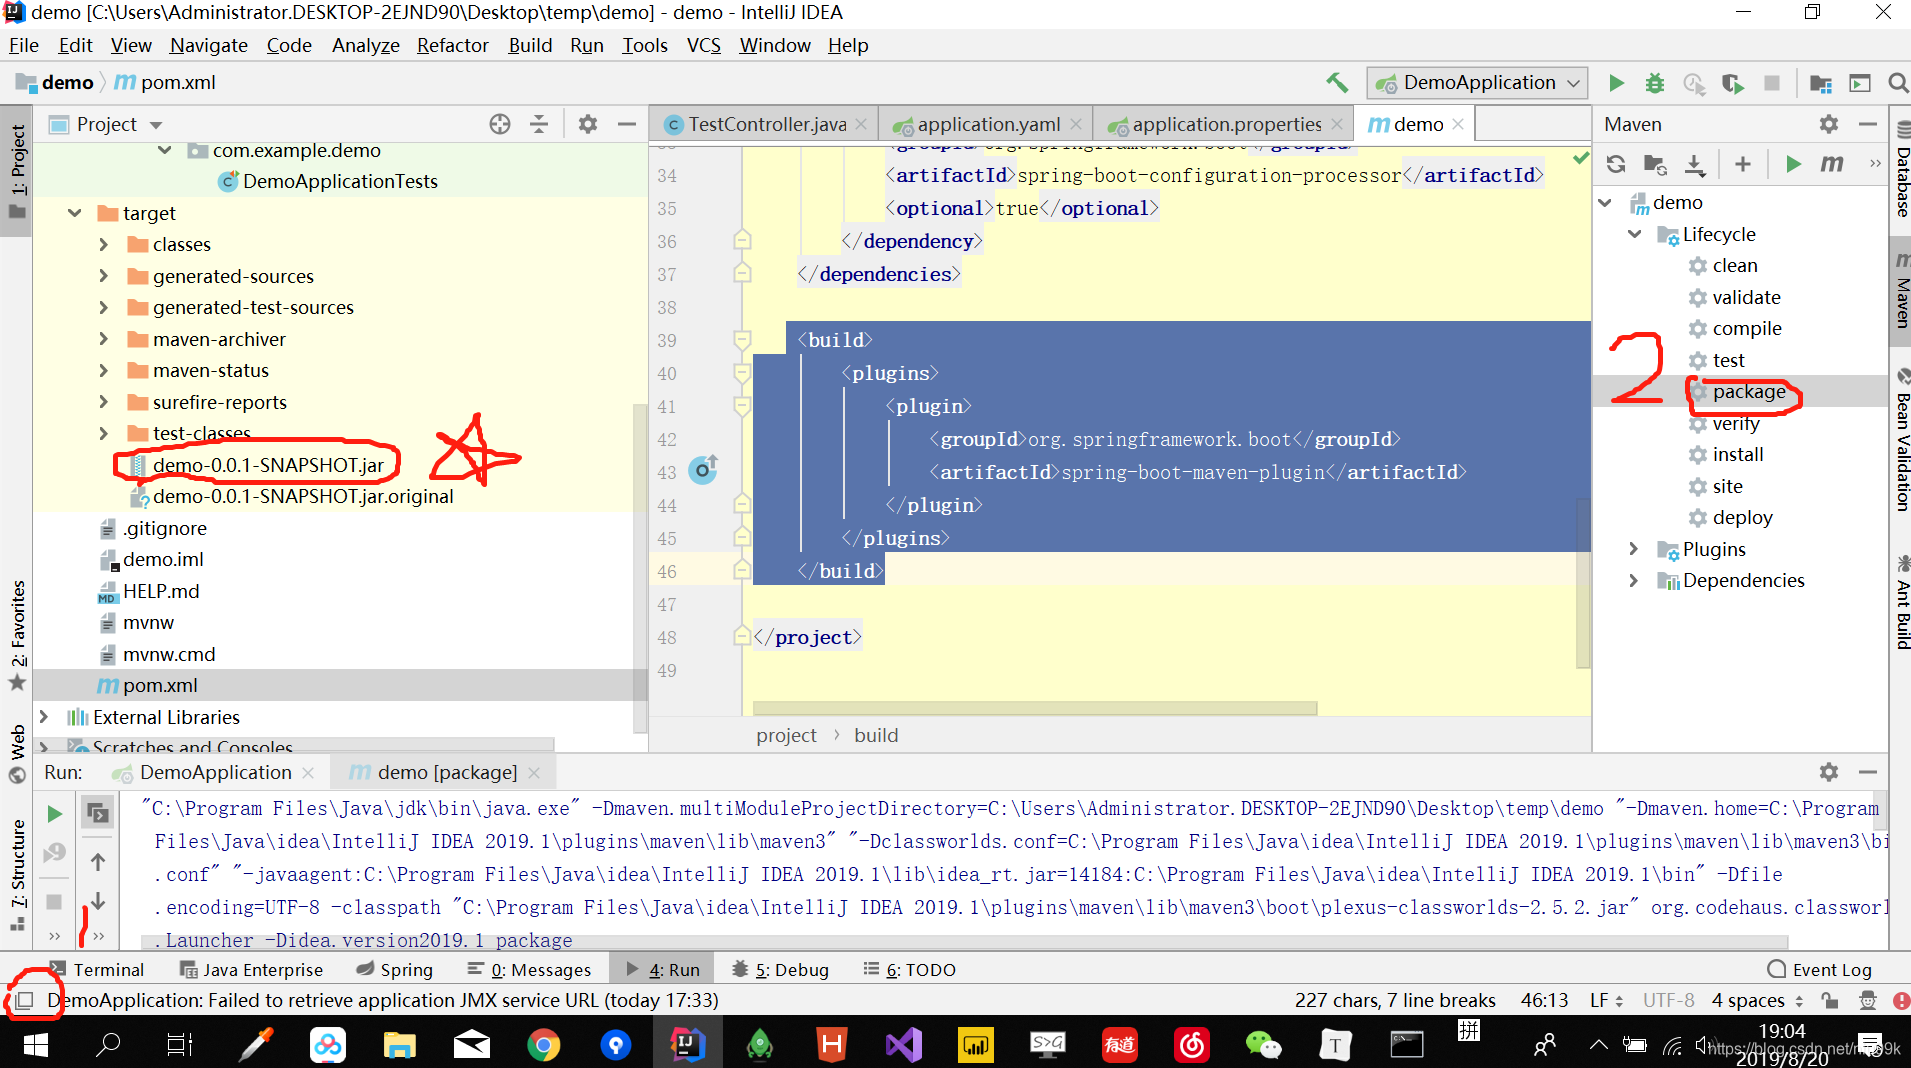Add Maven project plus icon

point(1743,164)
